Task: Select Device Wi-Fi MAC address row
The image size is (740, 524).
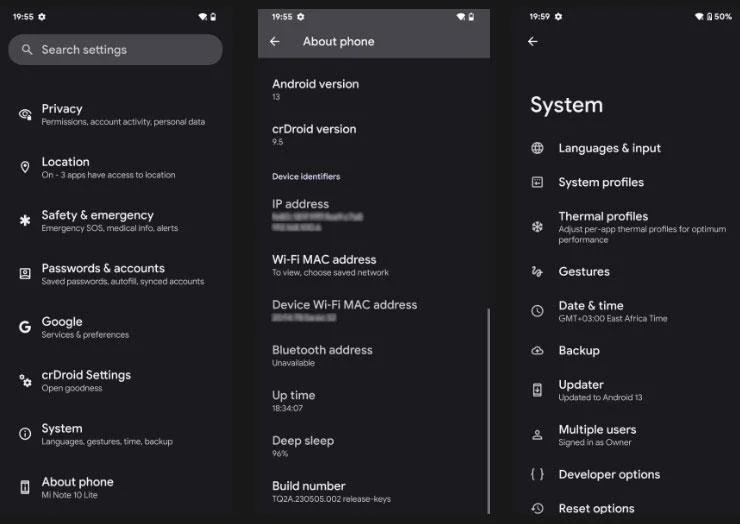Action: [x=374, y=311]
